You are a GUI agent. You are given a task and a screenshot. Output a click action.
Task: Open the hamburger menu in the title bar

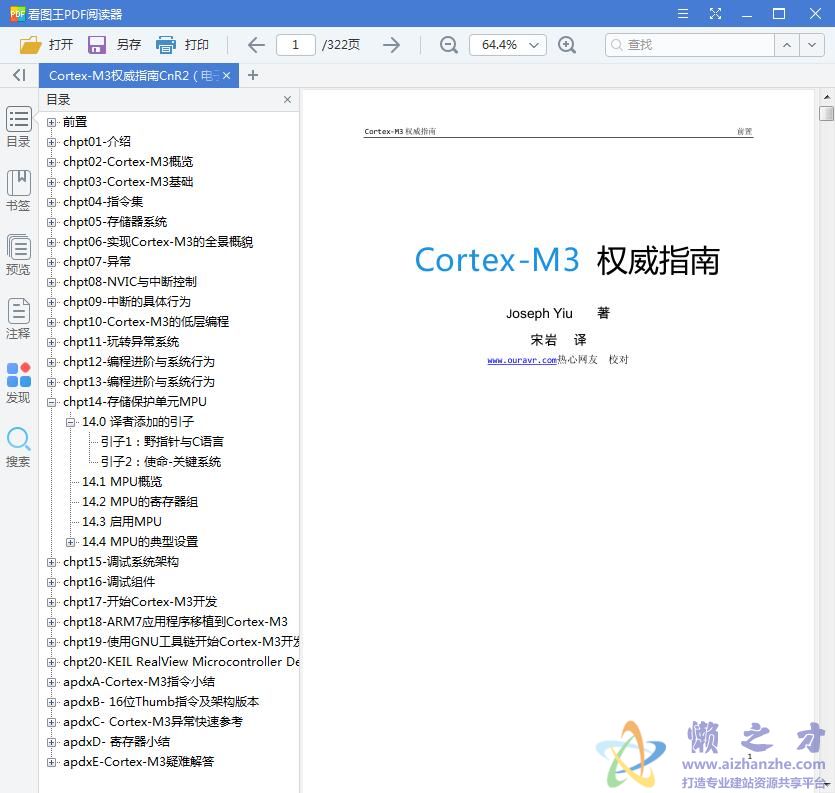point(685,14)
